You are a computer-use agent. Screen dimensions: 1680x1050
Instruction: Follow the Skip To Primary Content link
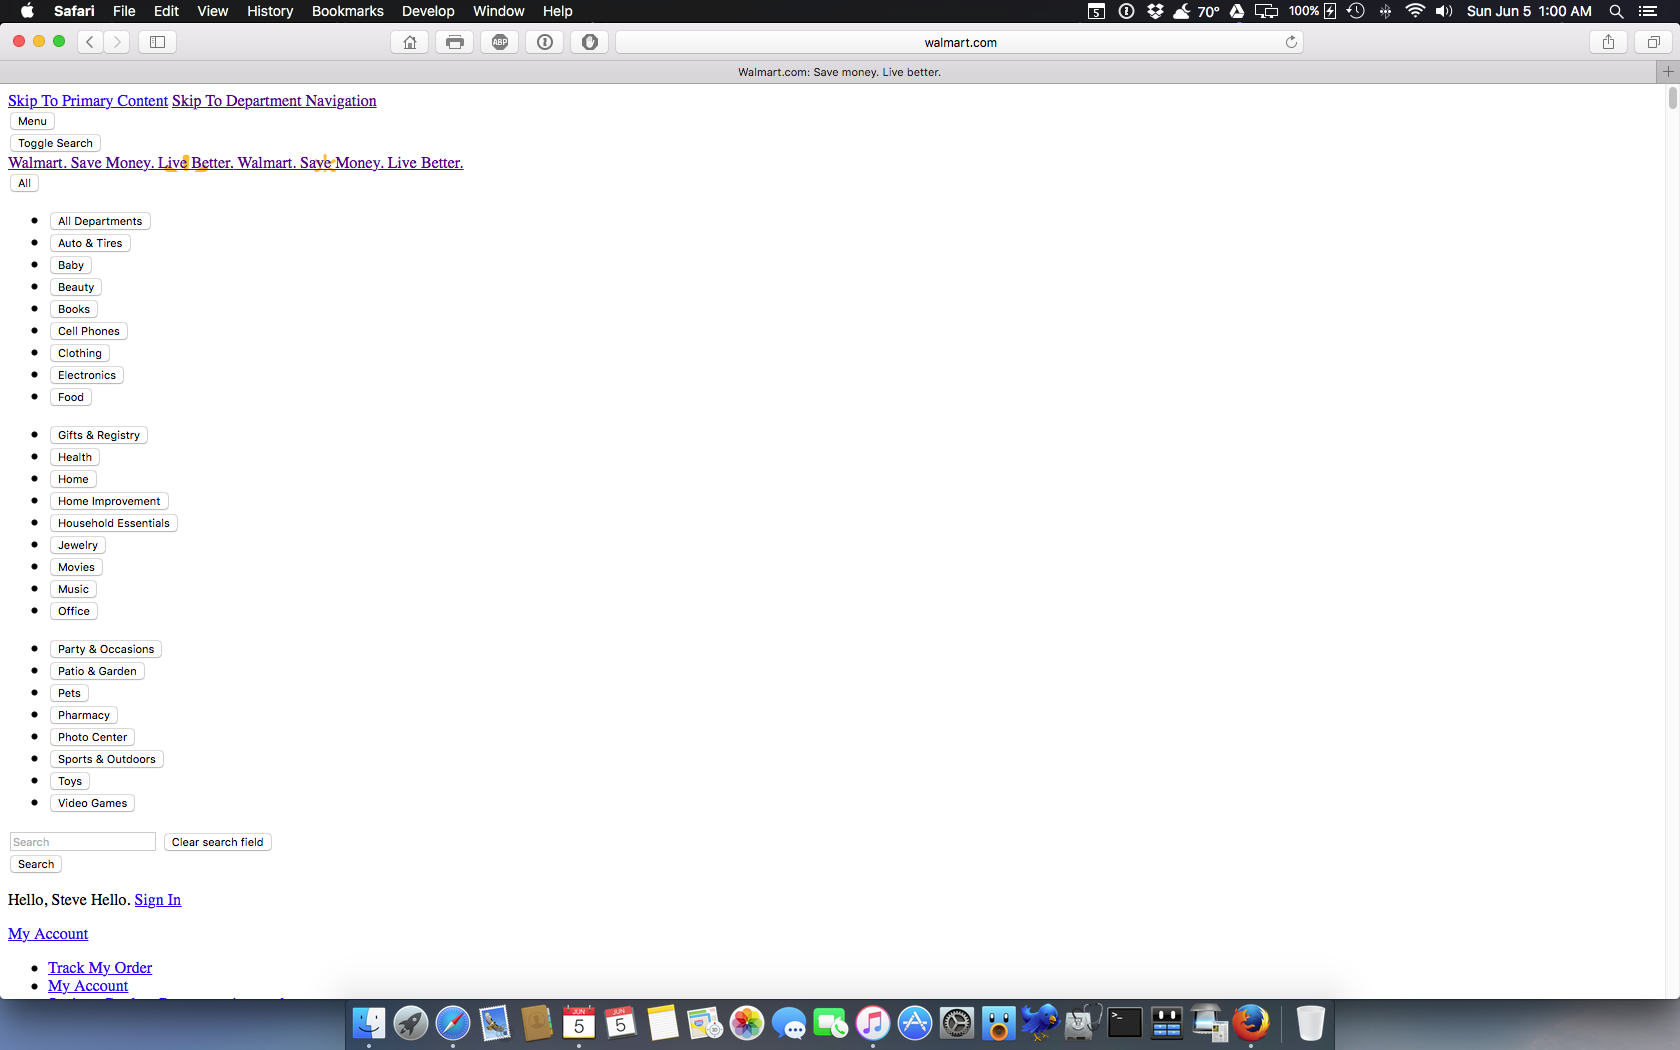tap(88, 101)
